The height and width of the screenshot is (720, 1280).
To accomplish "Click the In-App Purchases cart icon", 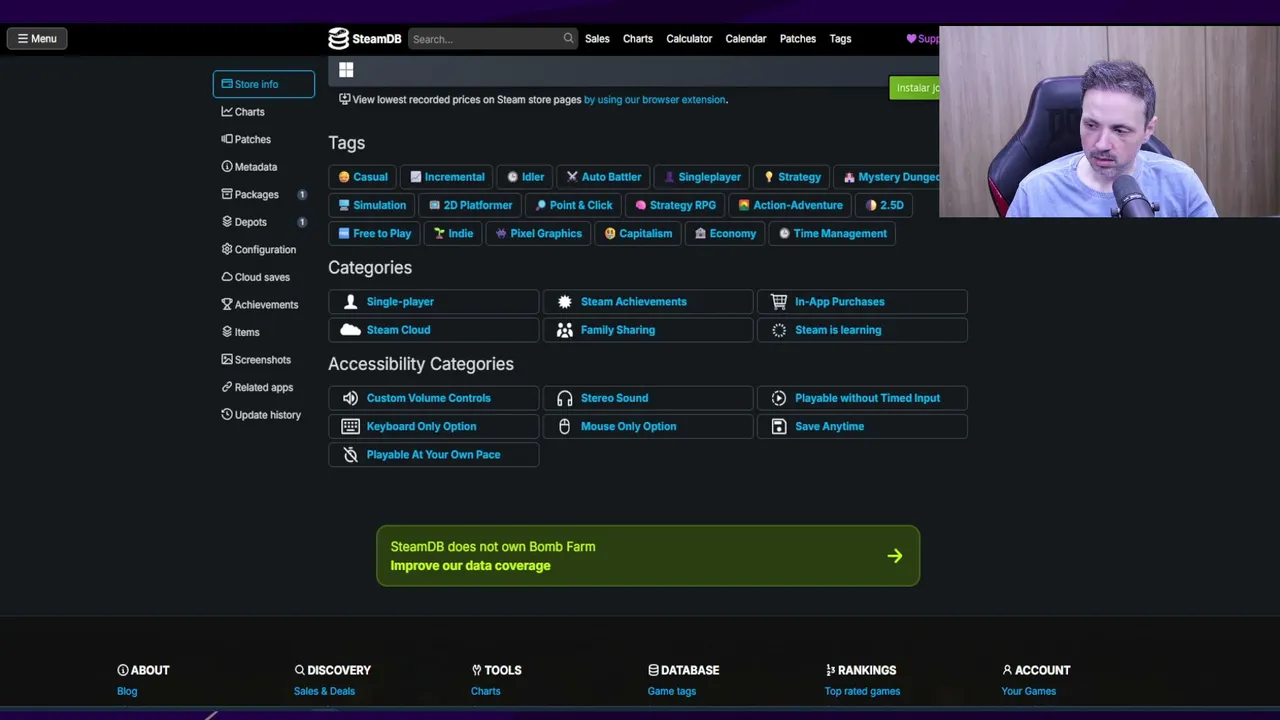I will pos(779,302).
